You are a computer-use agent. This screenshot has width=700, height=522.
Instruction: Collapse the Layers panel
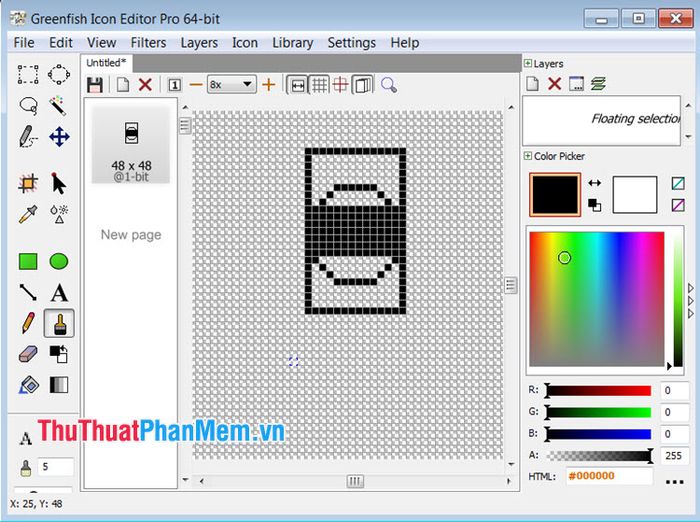(x=528, y=63)
